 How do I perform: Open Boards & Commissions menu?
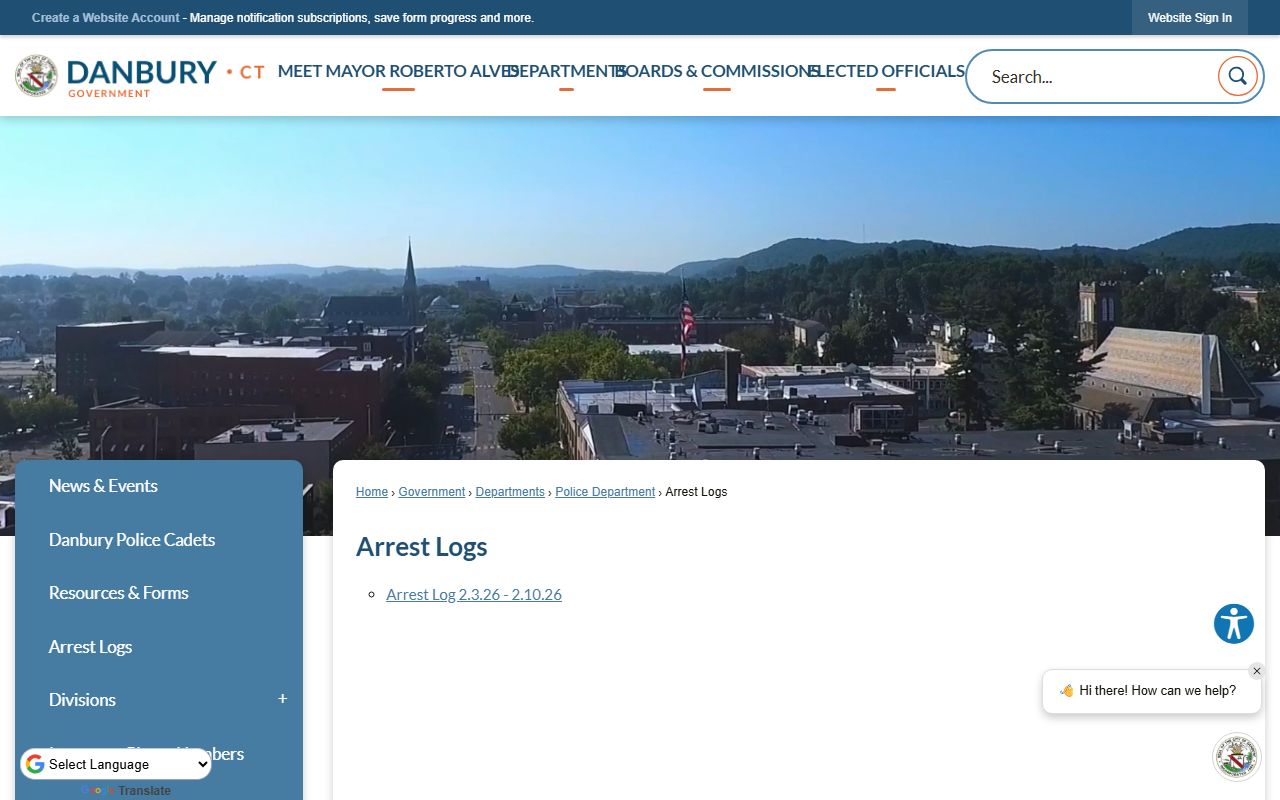[x=717, y=71]
